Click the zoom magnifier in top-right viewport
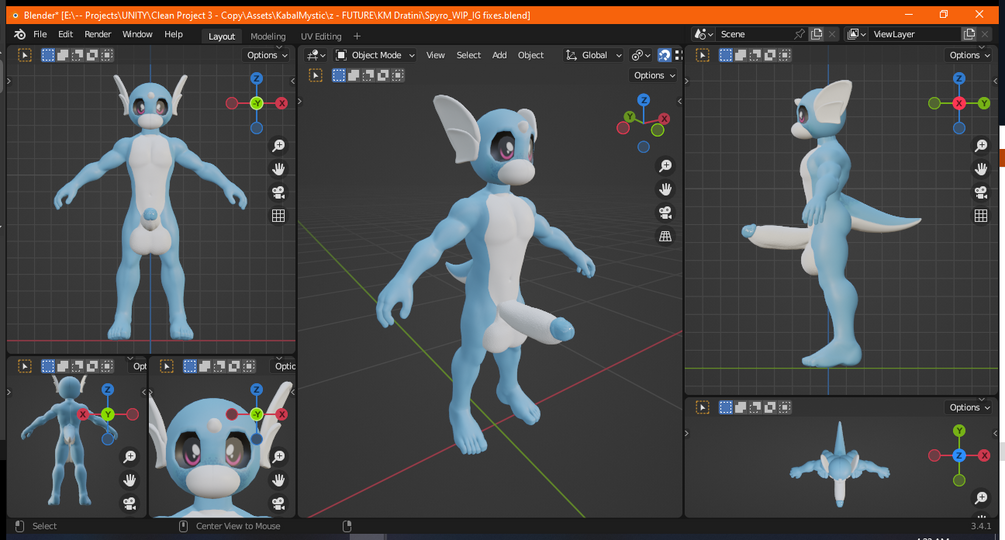 [x=981, y=146]
